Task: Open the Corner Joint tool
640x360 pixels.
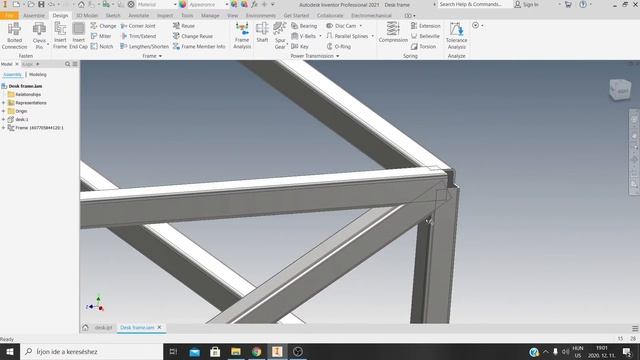Action: pos(138,26)
